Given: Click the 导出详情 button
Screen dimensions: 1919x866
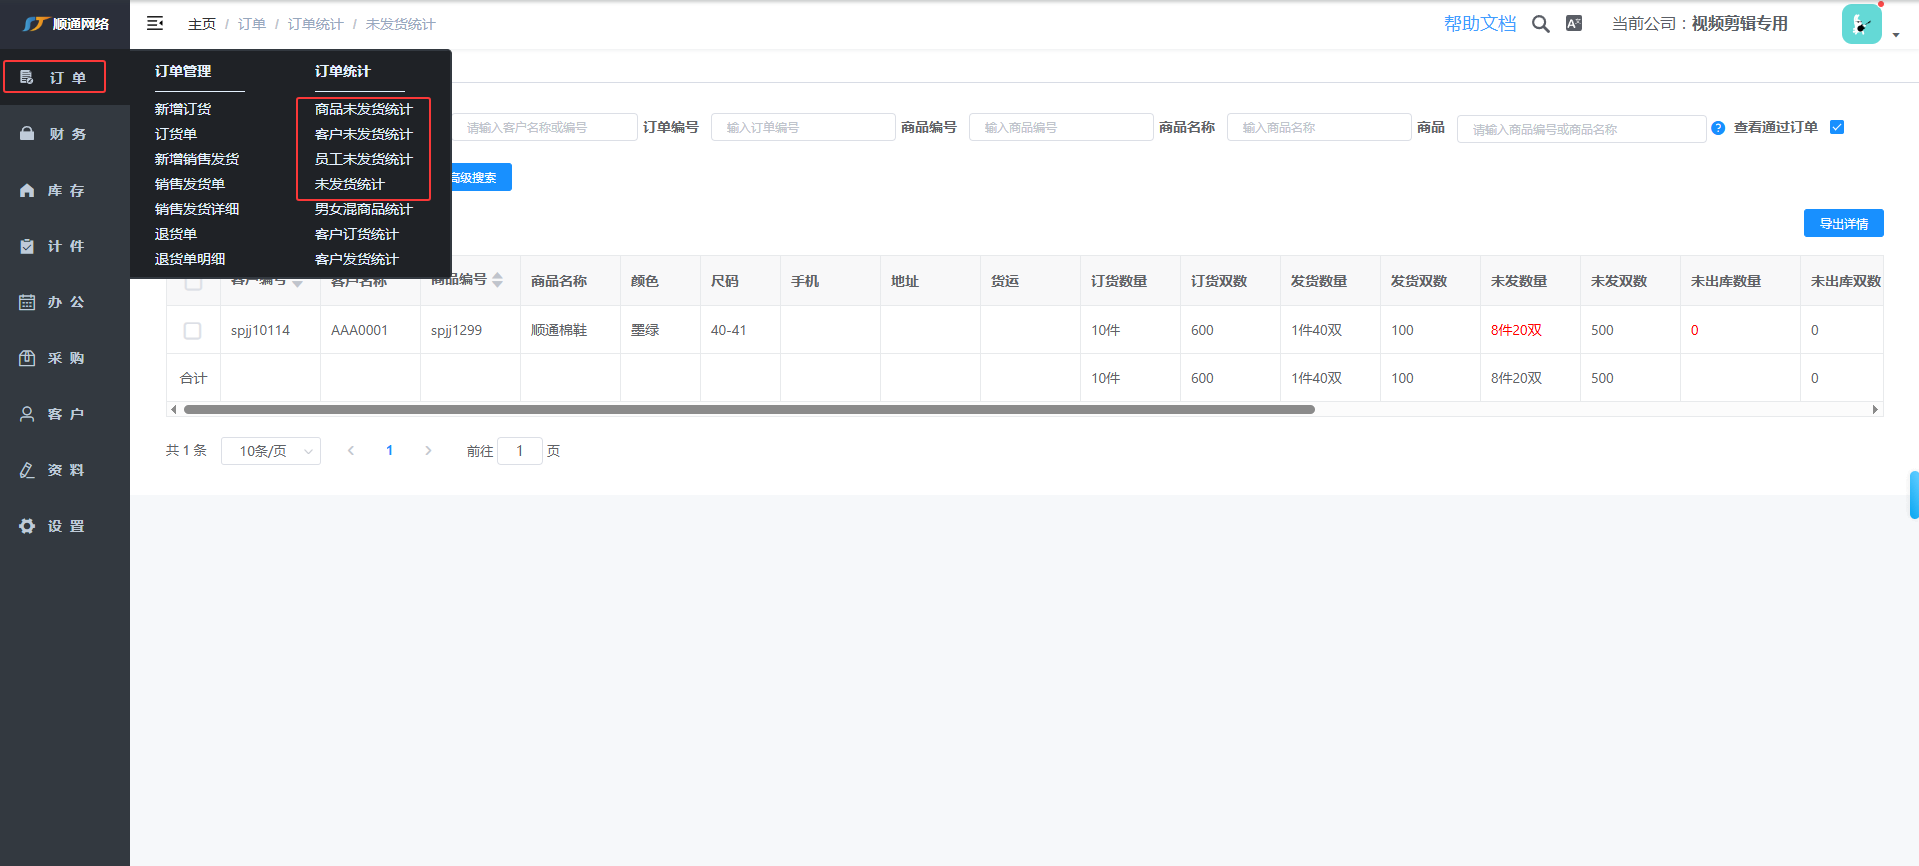Looking at the screenshot, I should [1843, 223].
